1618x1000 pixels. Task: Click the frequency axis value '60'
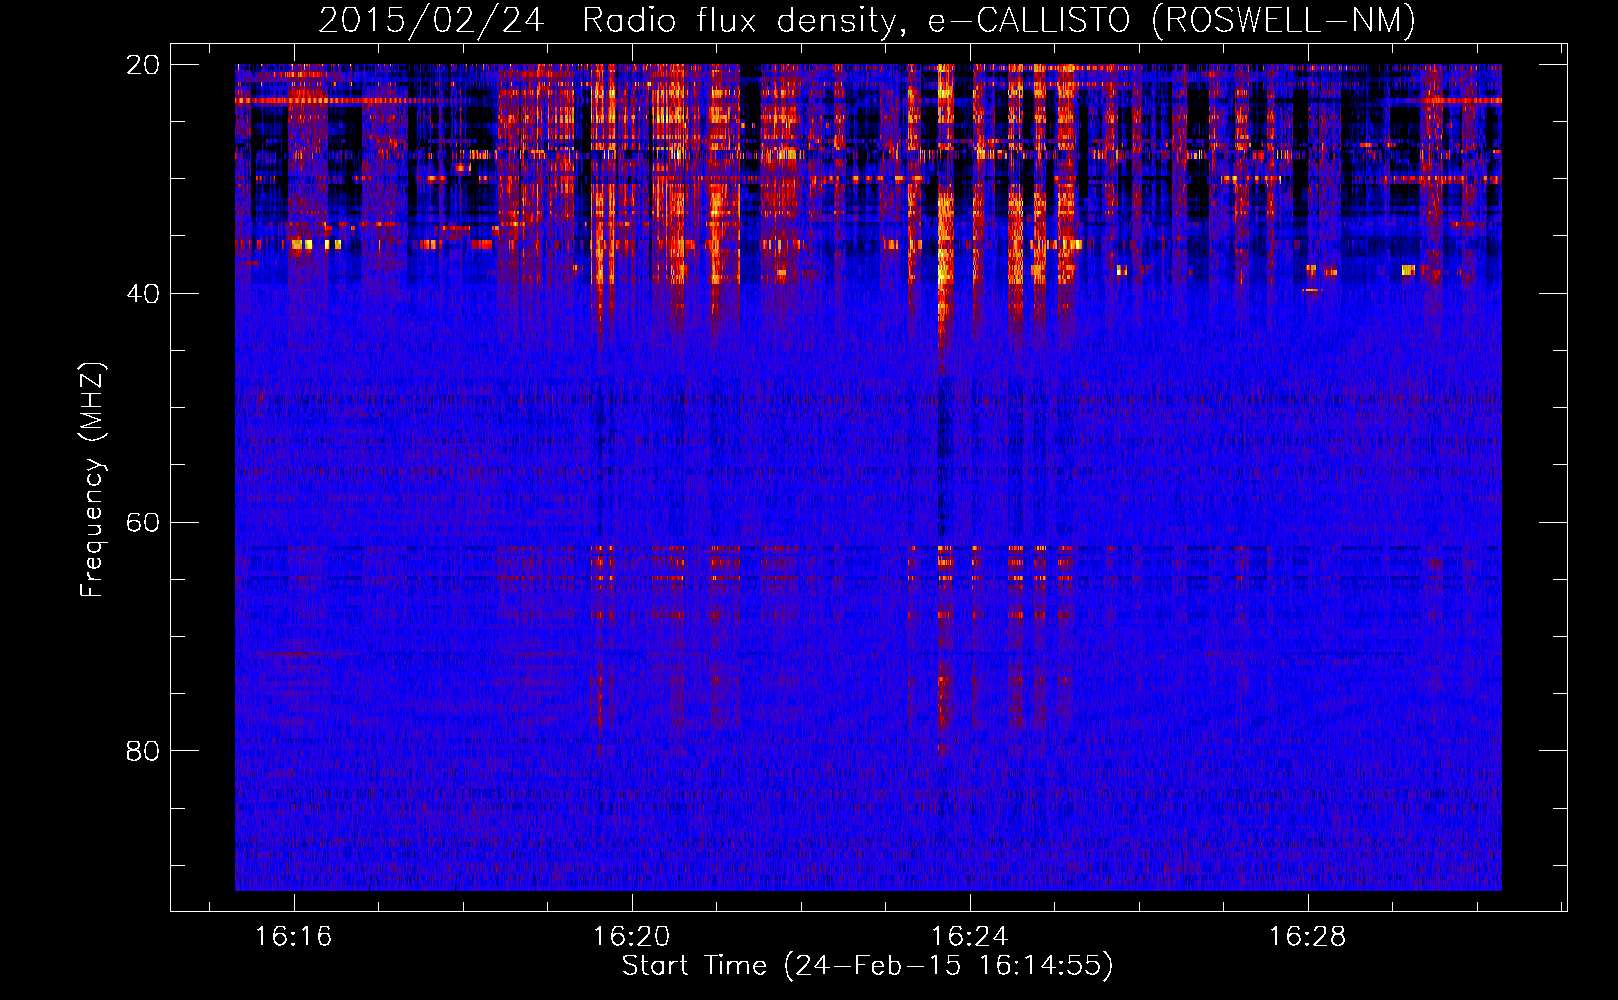coord(143,522)
